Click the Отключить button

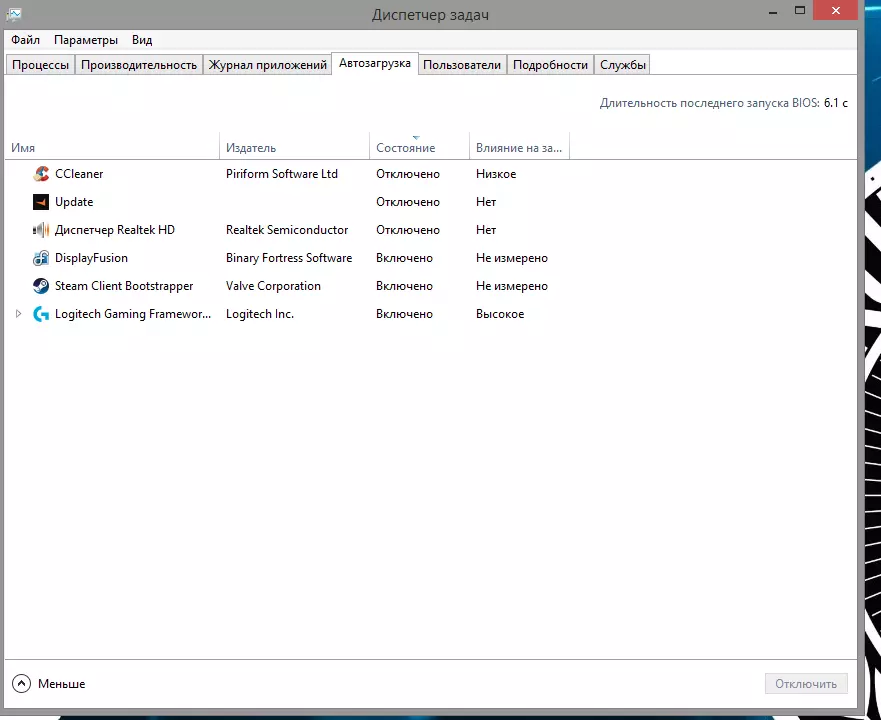tap(806, 683)
